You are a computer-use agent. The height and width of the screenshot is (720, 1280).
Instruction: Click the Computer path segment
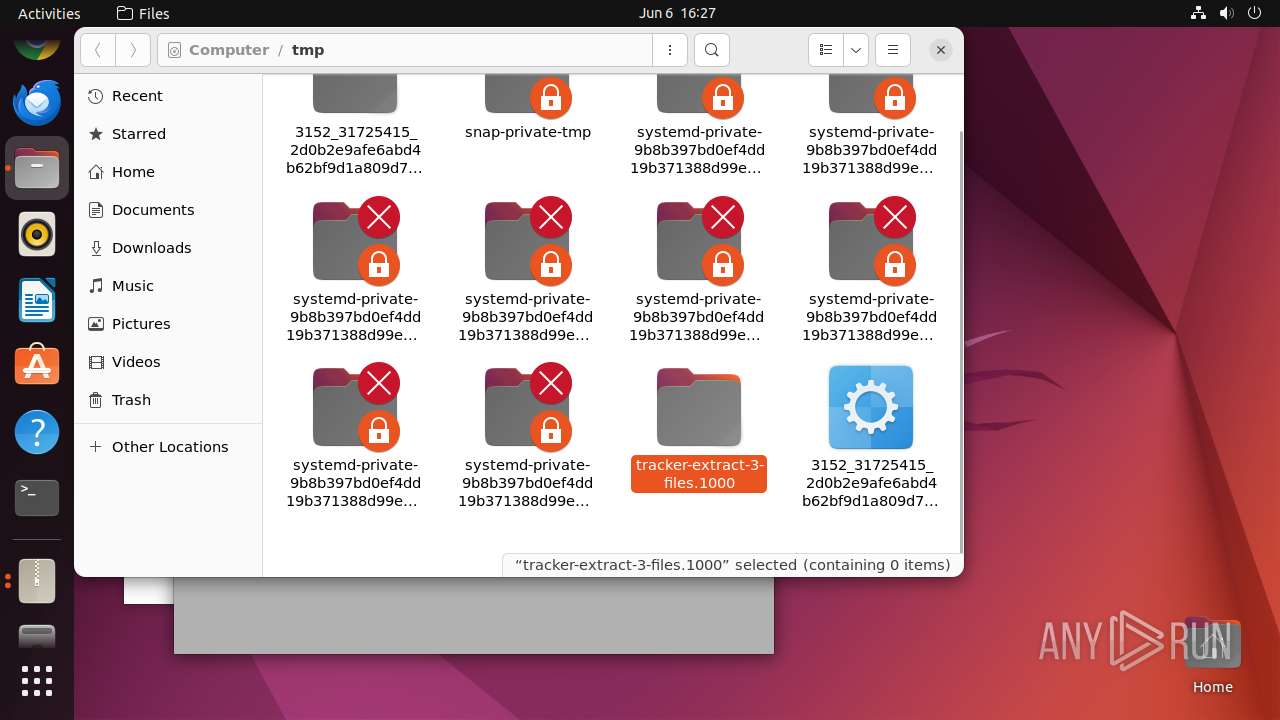tap(229, 50)
